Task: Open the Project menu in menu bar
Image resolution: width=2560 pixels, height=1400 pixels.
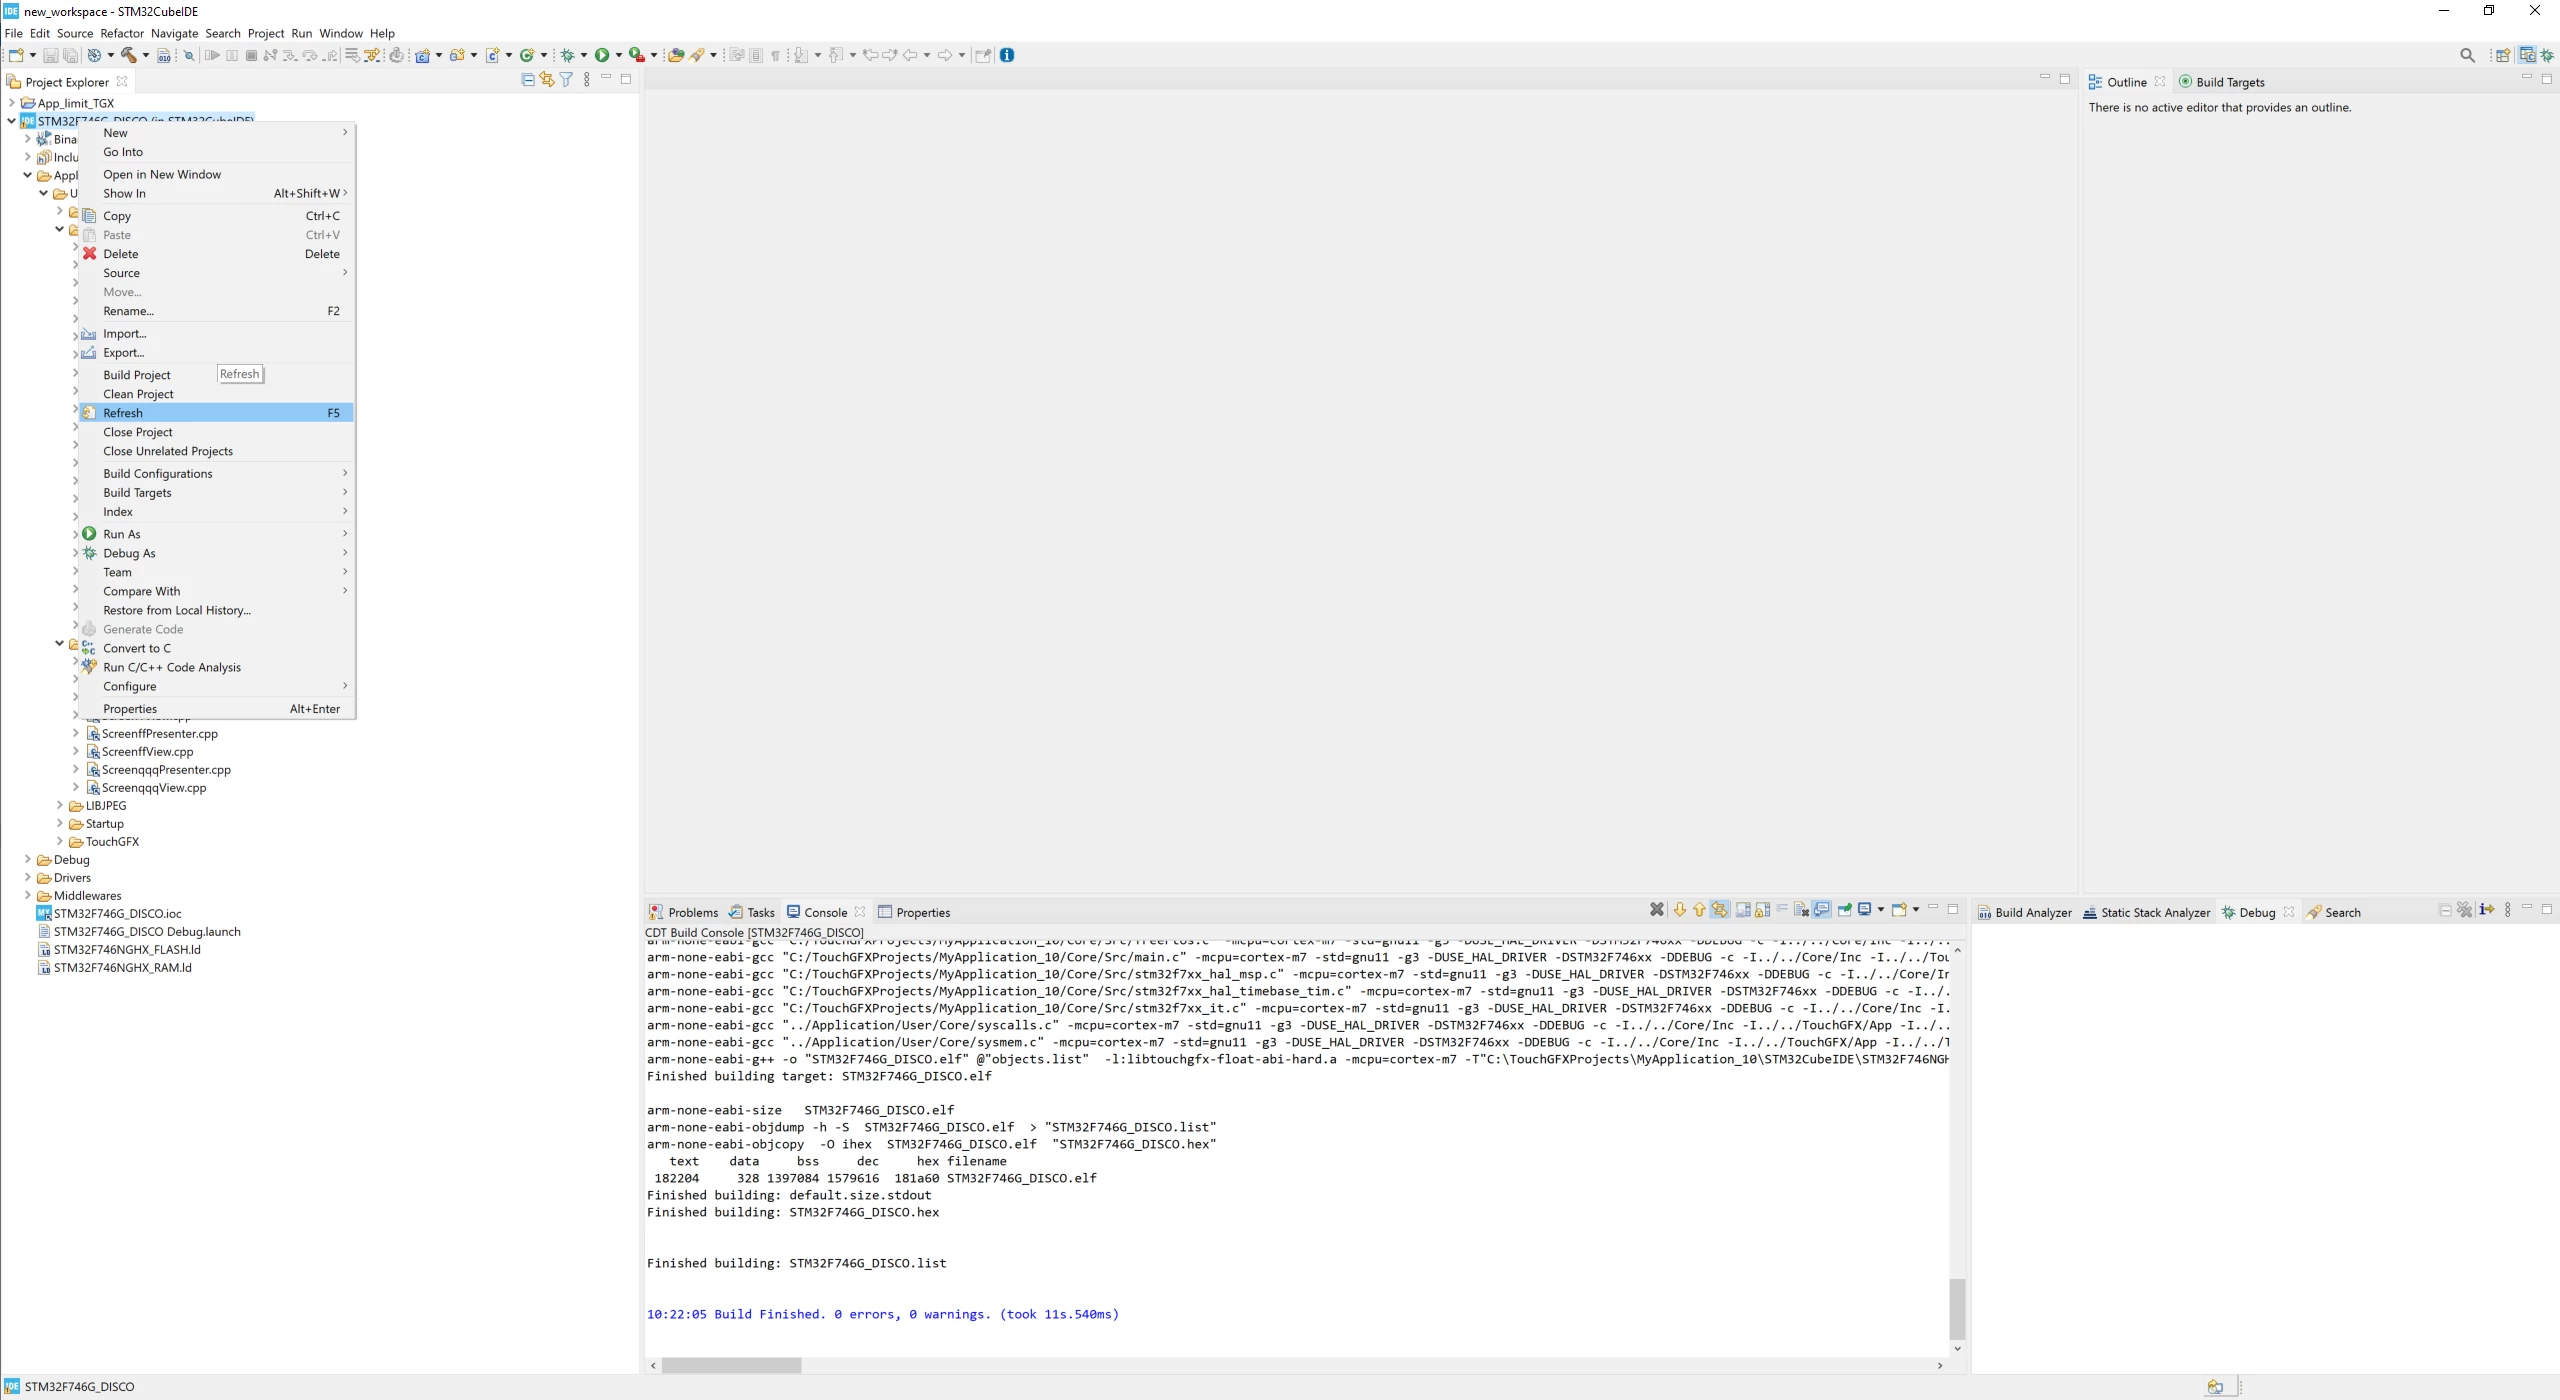Action: [266, 33]
